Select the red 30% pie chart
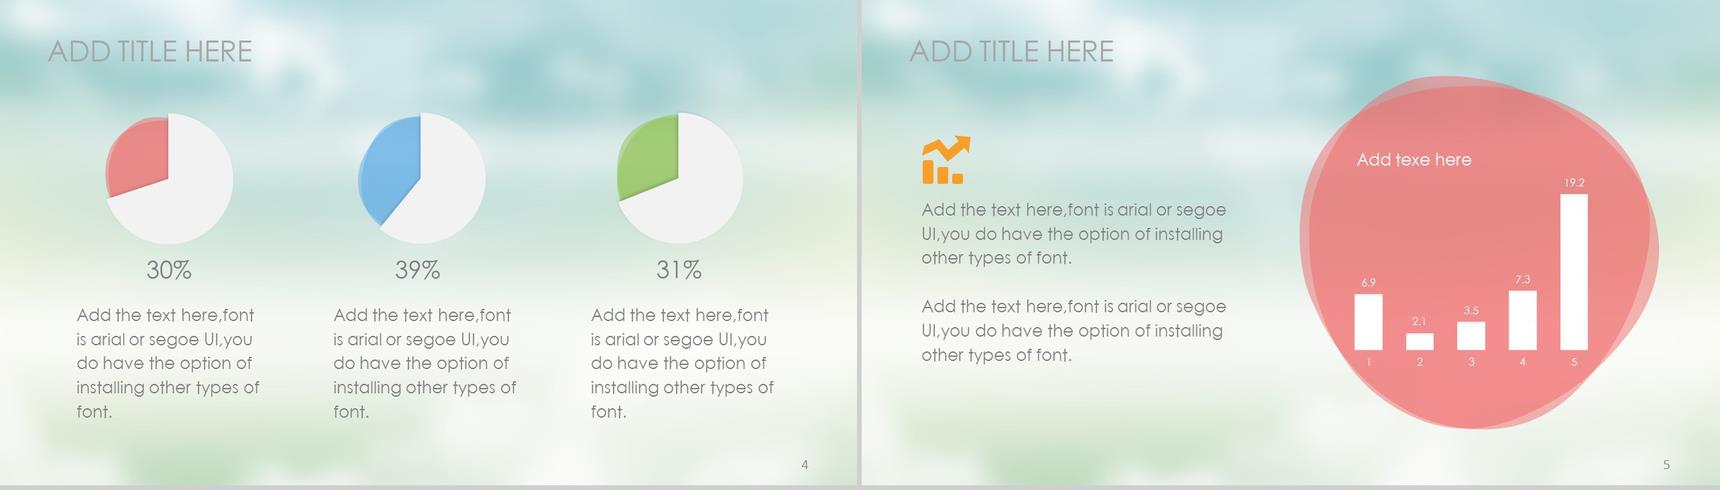Image resolution: width=1720 pixels, height=490 pixels. [169, 179]
